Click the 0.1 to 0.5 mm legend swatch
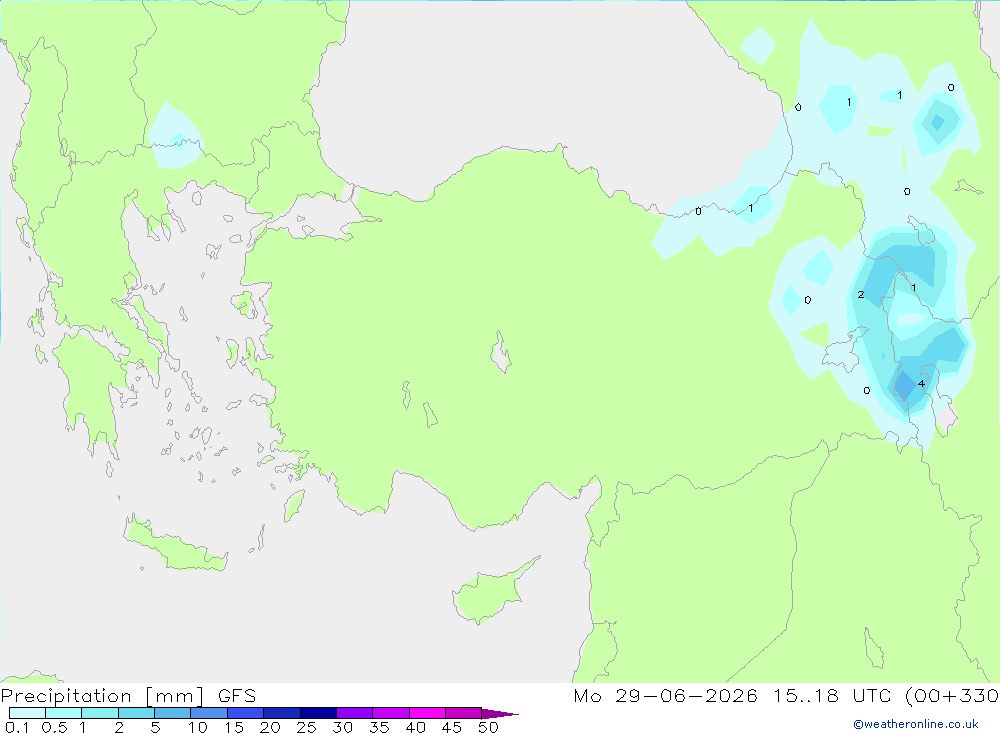Screen dimensions: 1000x733 27,713
